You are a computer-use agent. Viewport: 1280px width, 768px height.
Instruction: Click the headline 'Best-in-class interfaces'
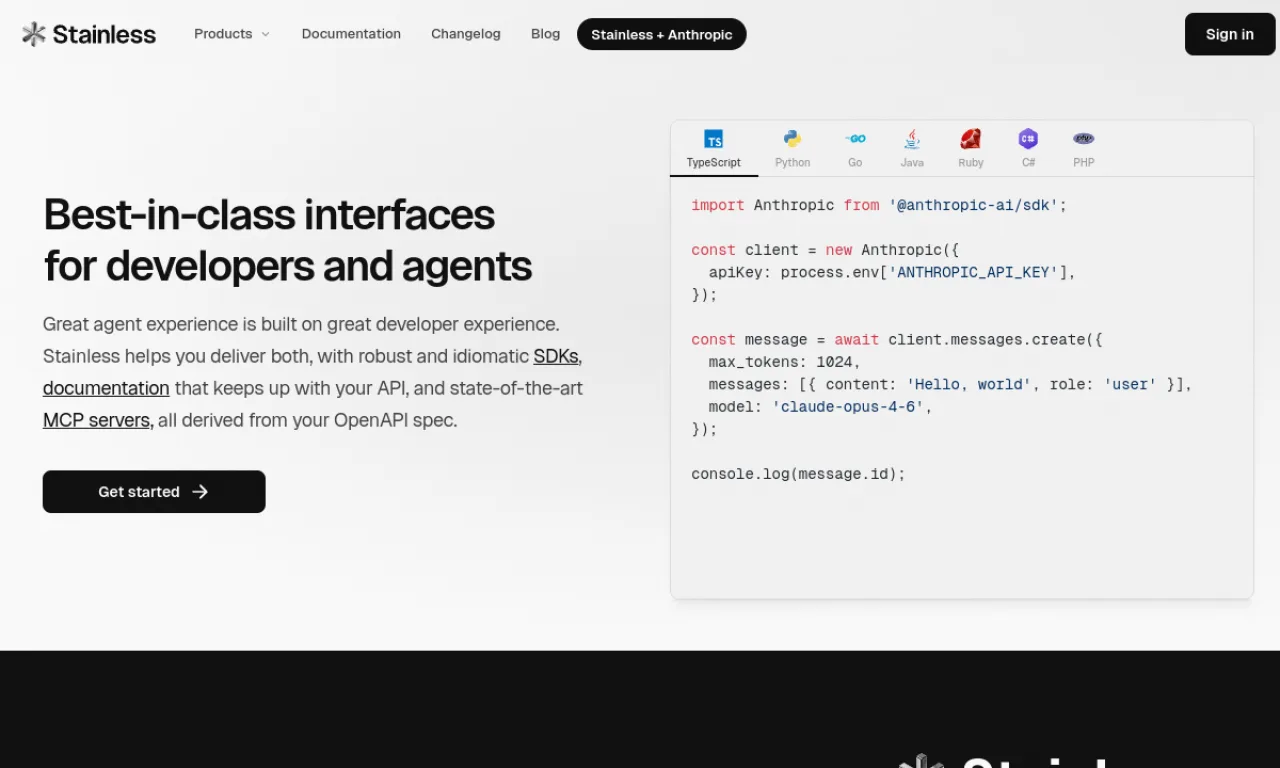click(269, 214)
